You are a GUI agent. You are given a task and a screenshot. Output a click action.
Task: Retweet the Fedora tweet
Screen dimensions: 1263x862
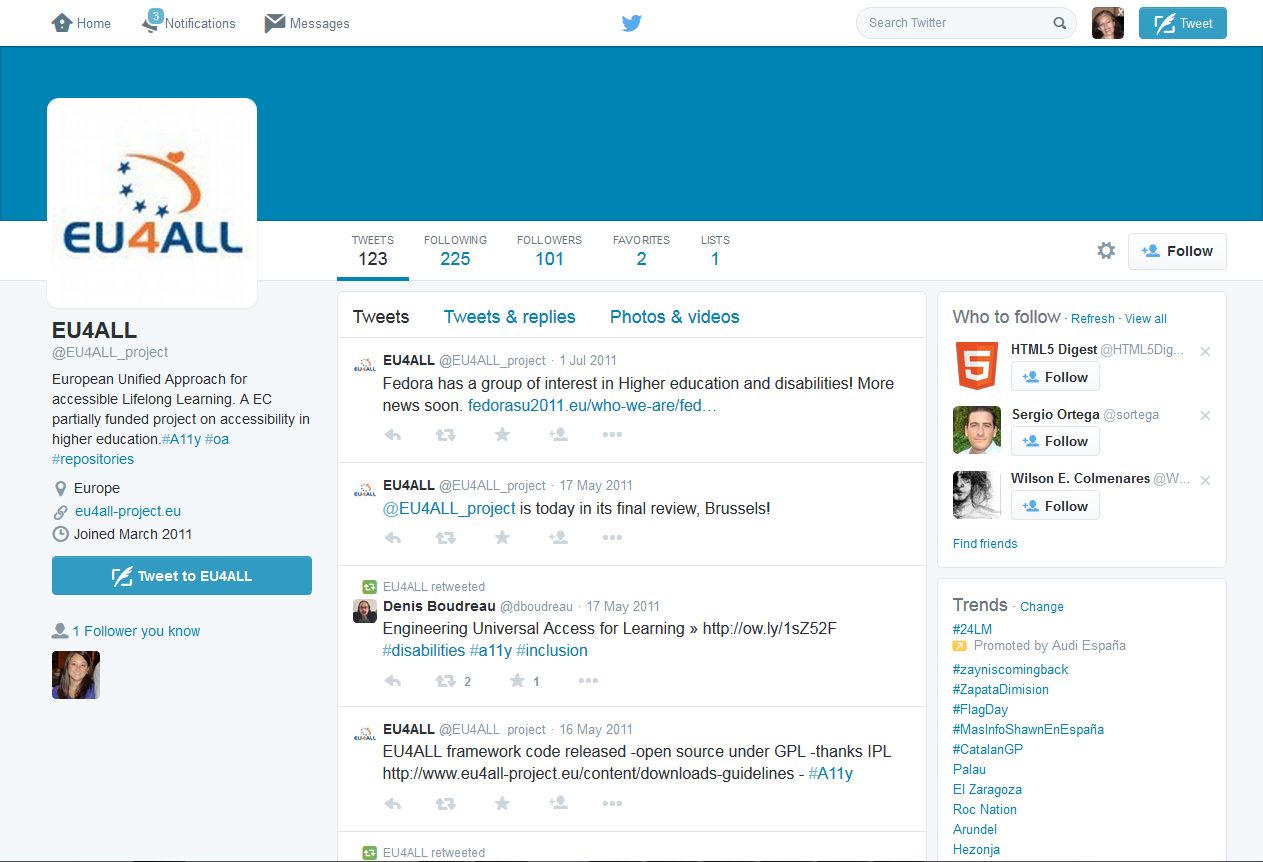(446, 435)
